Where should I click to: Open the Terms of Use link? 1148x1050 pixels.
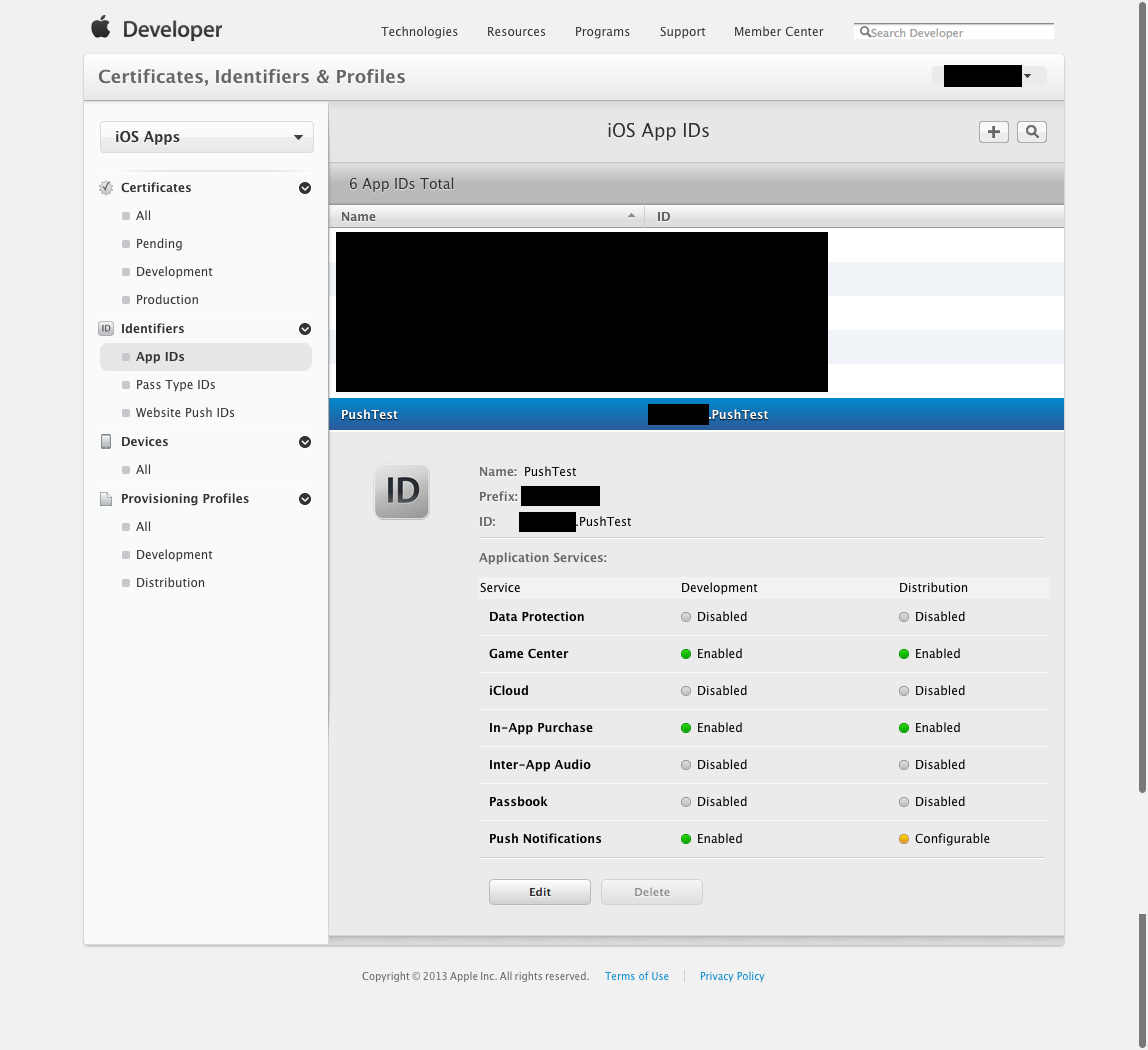pos(637,976)
